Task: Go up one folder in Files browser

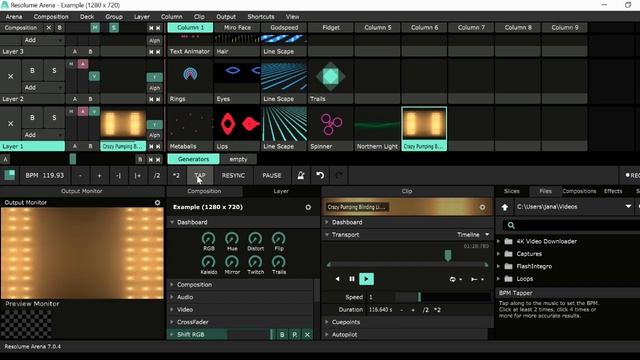Action: [x=505, y=207]
